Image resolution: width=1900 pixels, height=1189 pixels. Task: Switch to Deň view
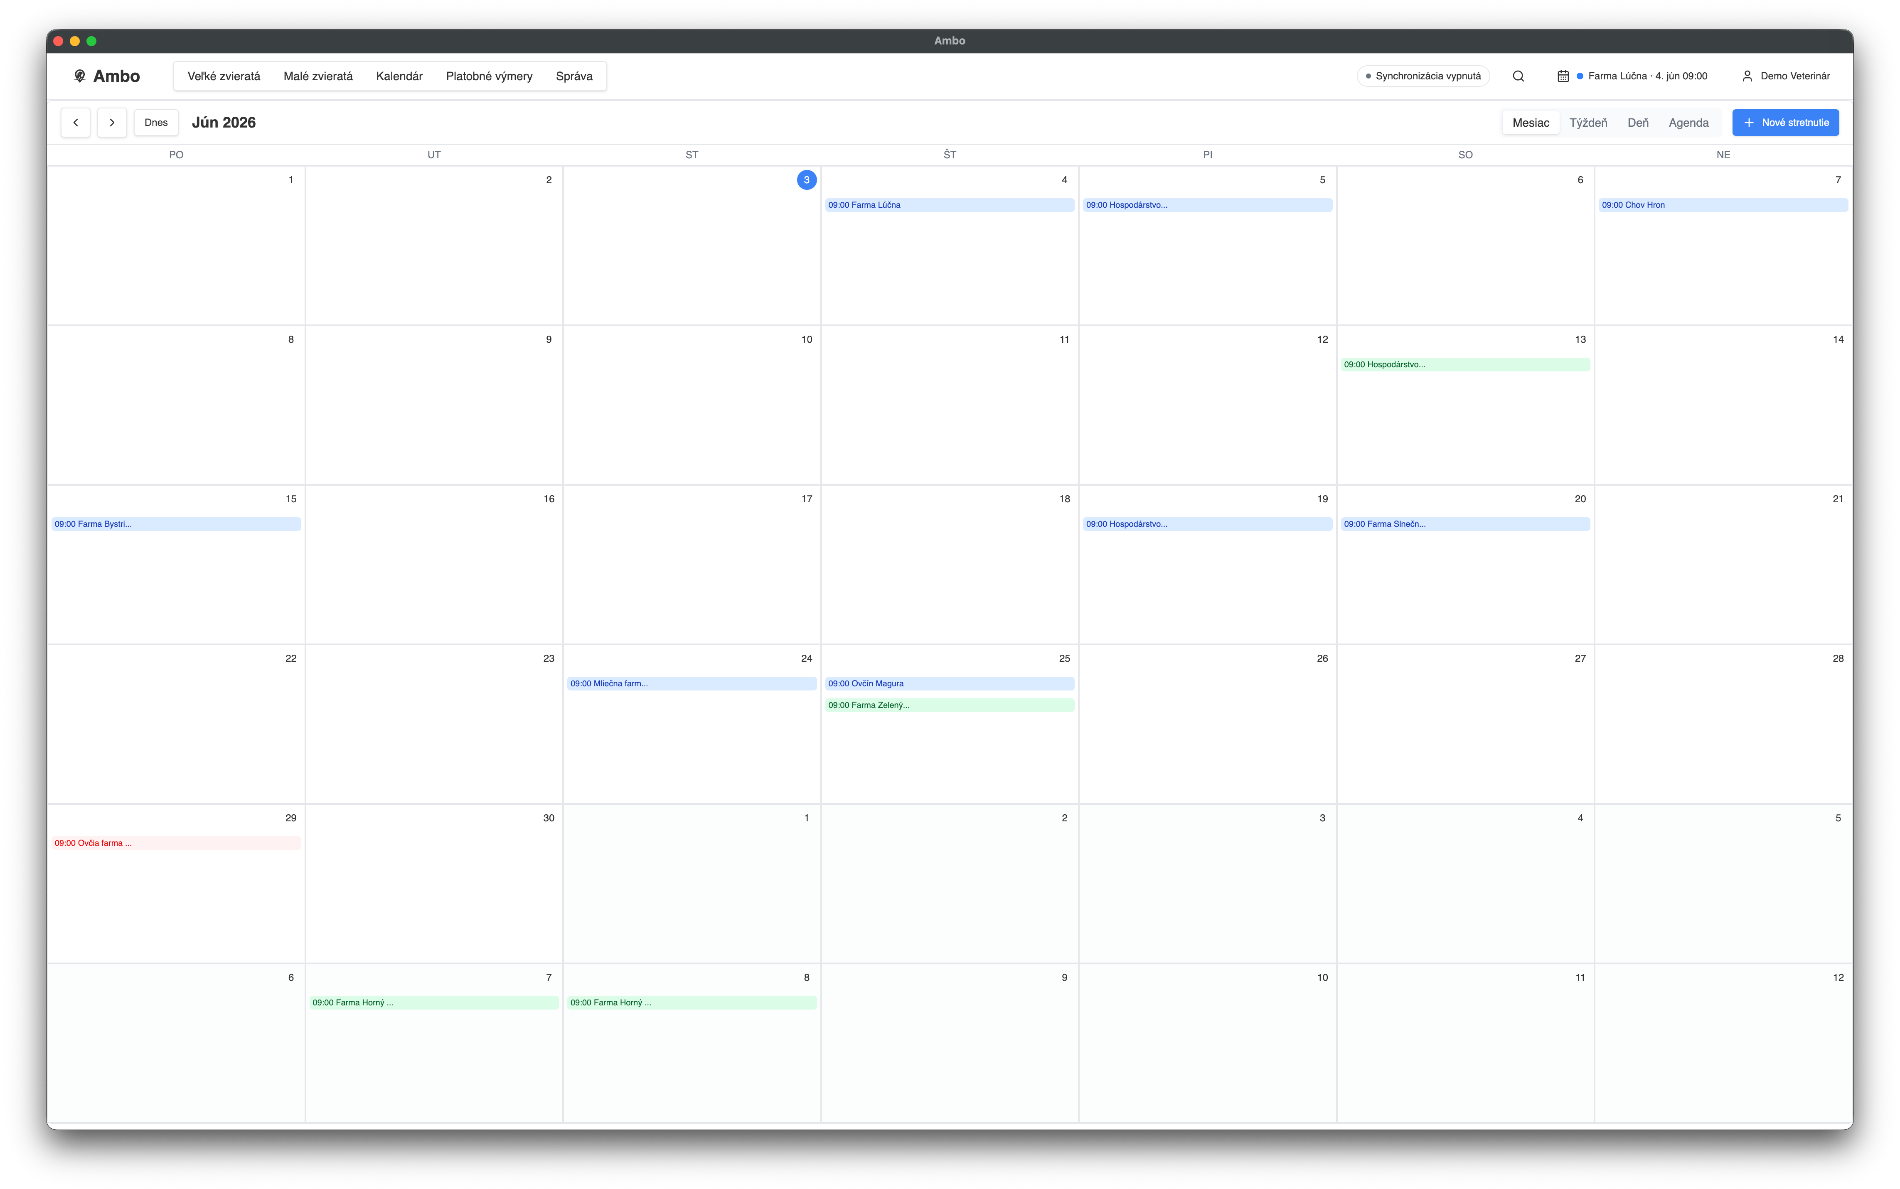pyautogui.click(x=1638, y=122)
